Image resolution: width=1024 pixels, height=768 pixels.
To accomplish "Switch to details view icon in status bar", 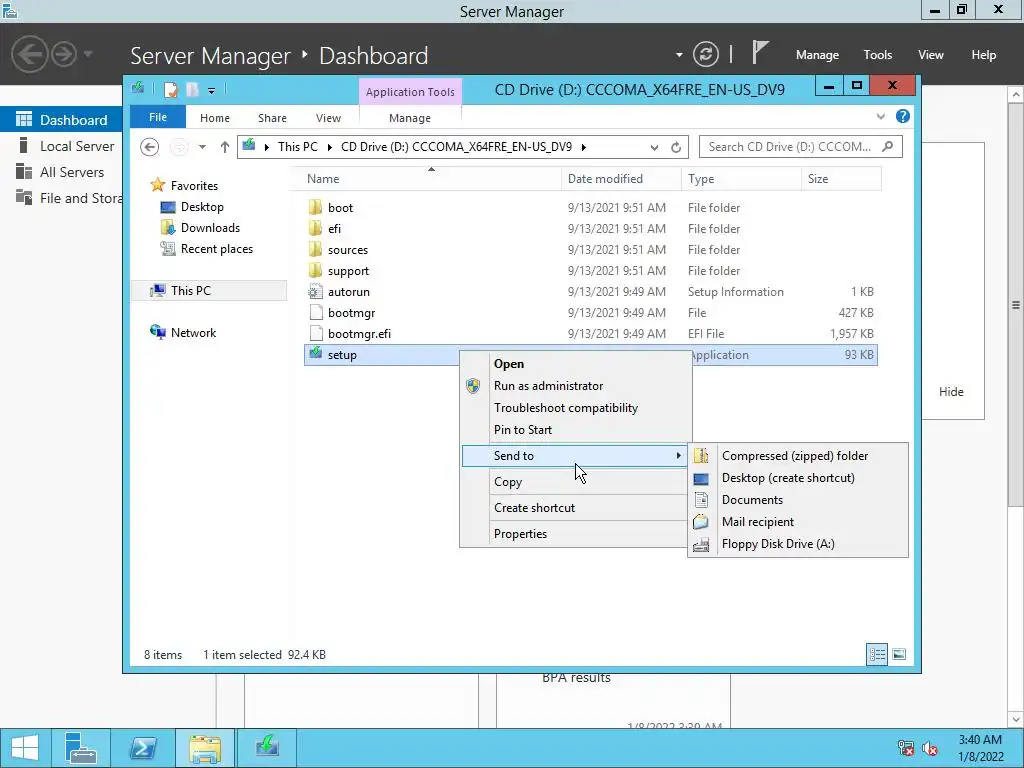I will pos(877,654).
